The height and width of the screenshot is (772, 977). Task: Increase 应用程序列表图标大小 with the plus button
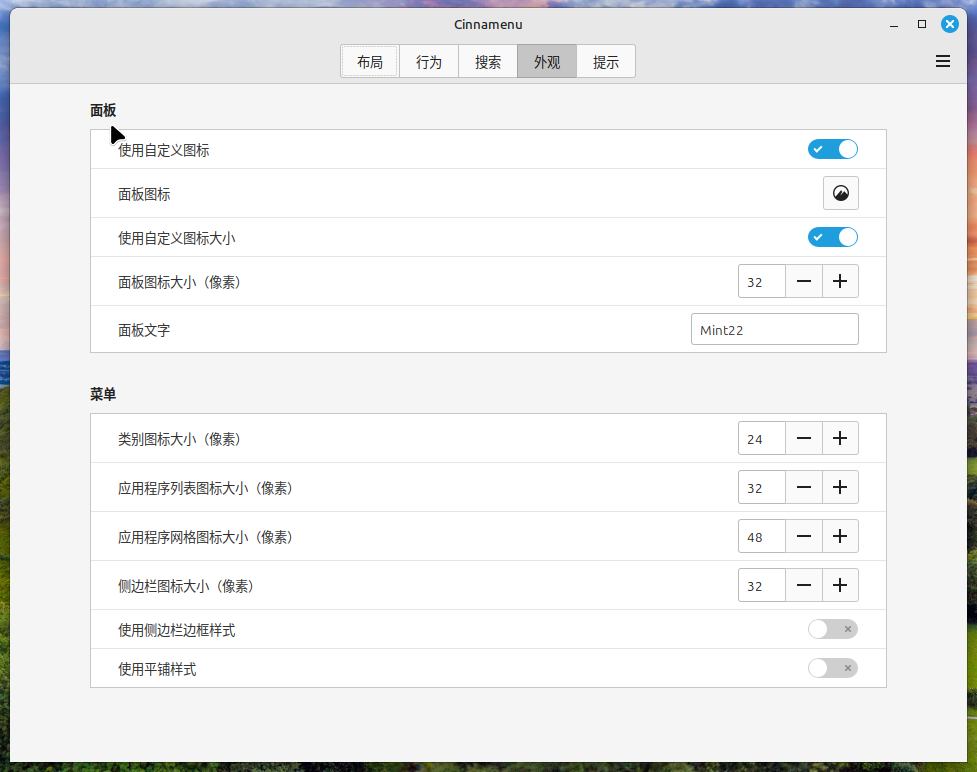(840, 487)
